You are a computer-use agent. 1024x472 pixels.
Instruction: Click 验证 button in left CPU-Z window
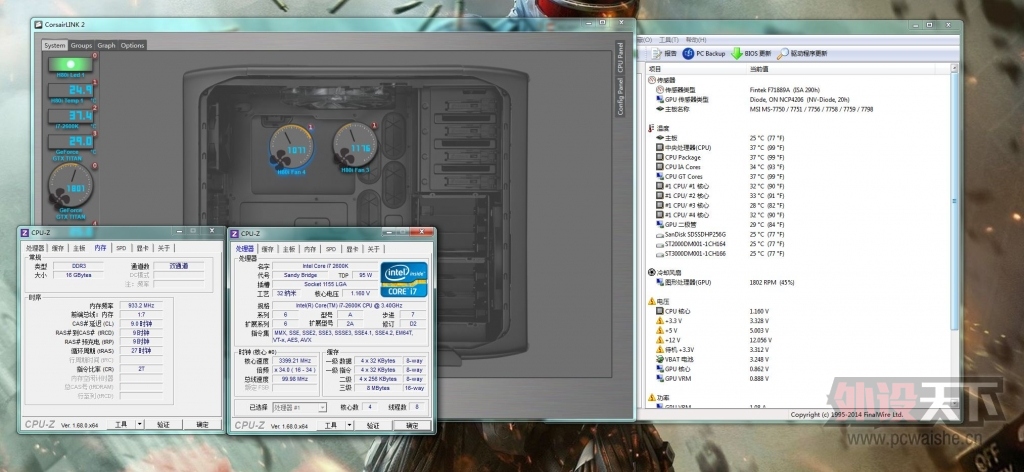tap(163, 424)
